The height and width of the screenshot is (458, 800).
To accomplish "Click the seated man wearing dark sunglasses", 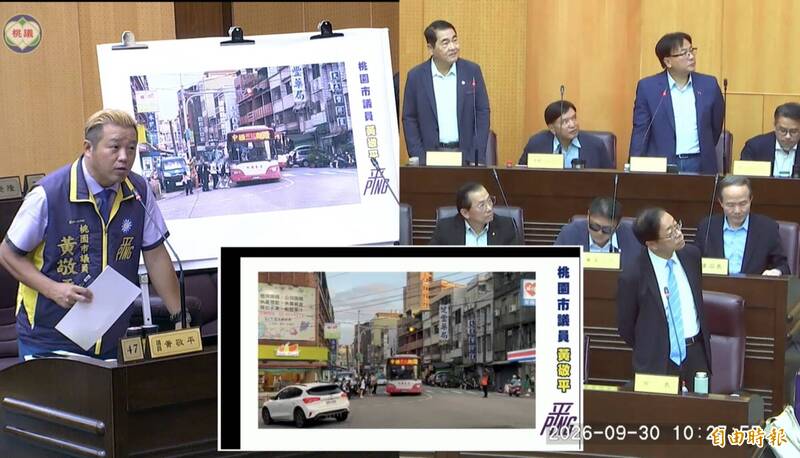I will (x=598, y=227).
